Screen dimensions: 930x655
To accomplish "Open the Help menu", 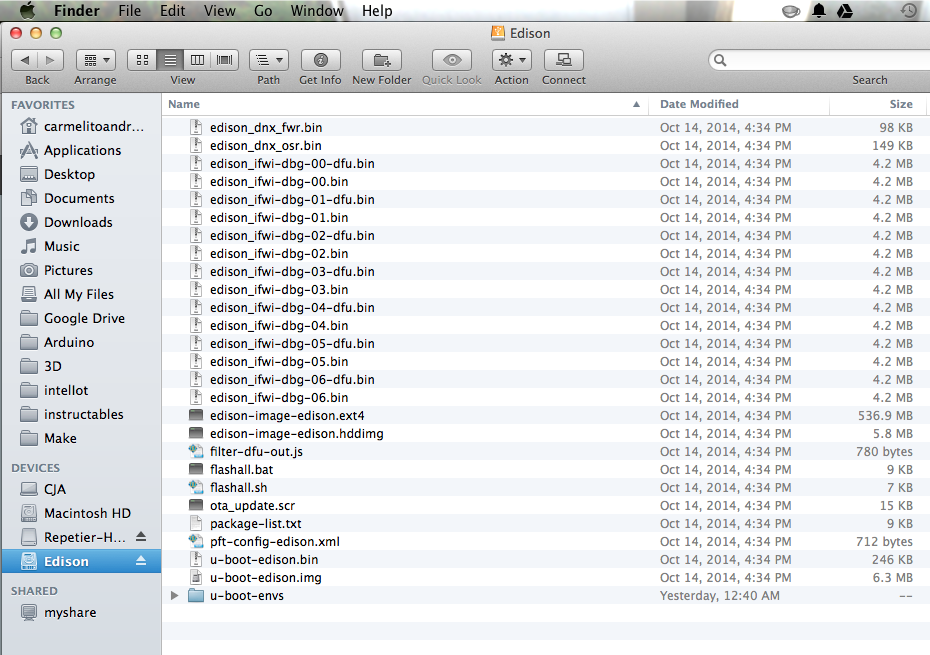I will pyautogui.click(x=377, y=11).
